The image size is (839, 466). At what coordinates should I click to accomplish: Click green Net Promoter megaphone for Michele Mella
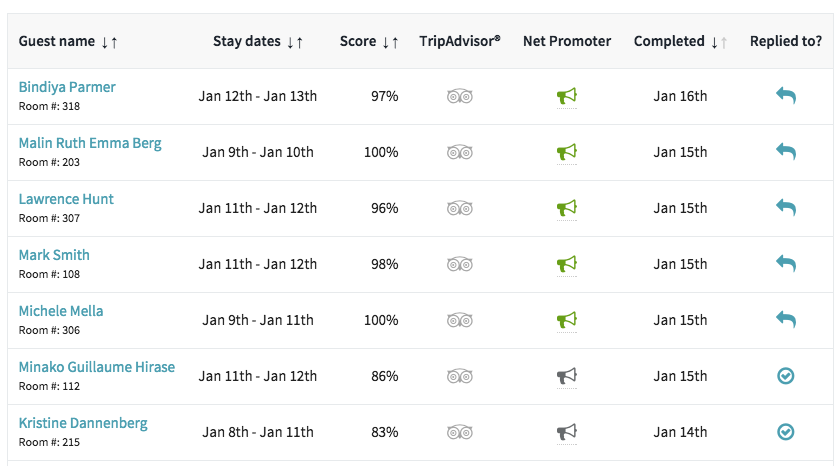coord(567,320)
